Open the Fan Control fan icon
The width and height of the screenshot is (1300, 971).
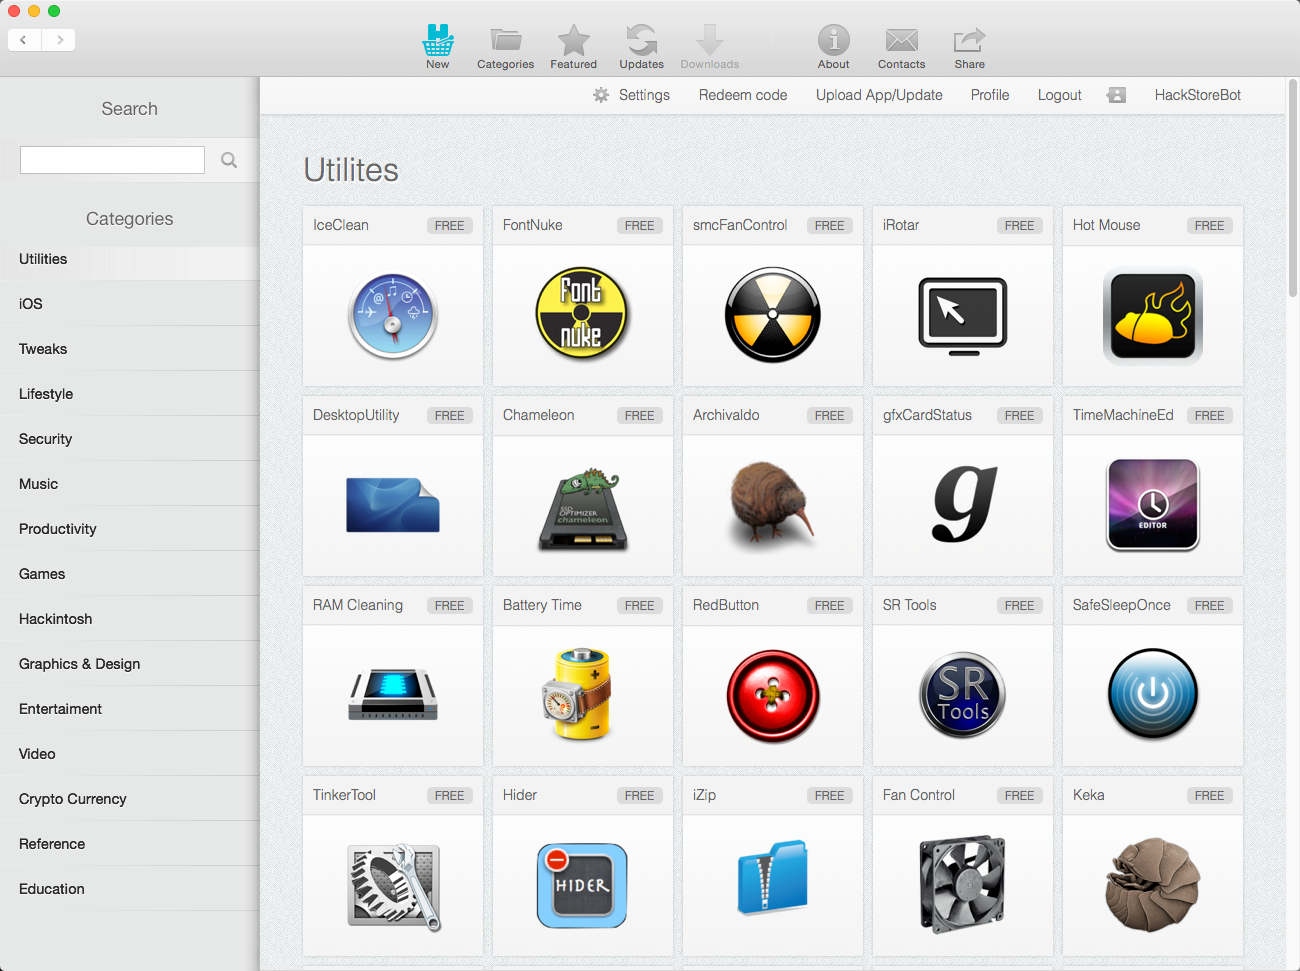coord(963,885)
